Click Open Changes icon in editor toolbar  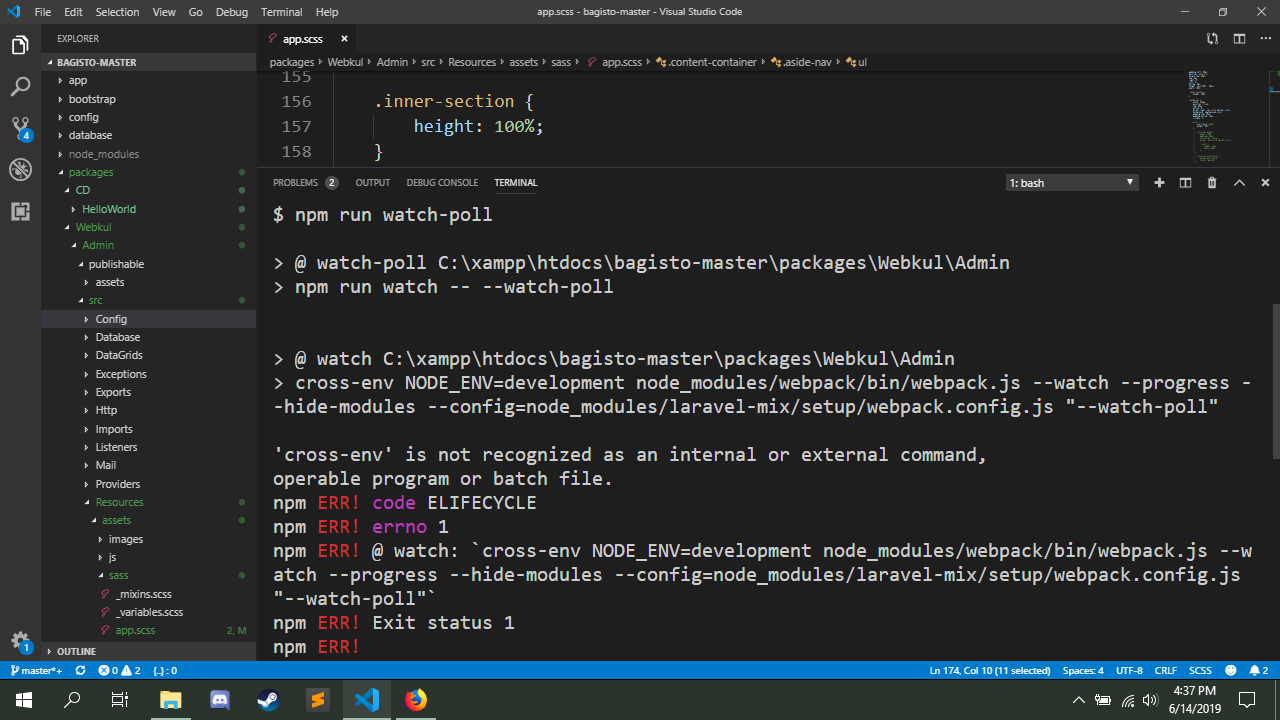(1212, 39)
